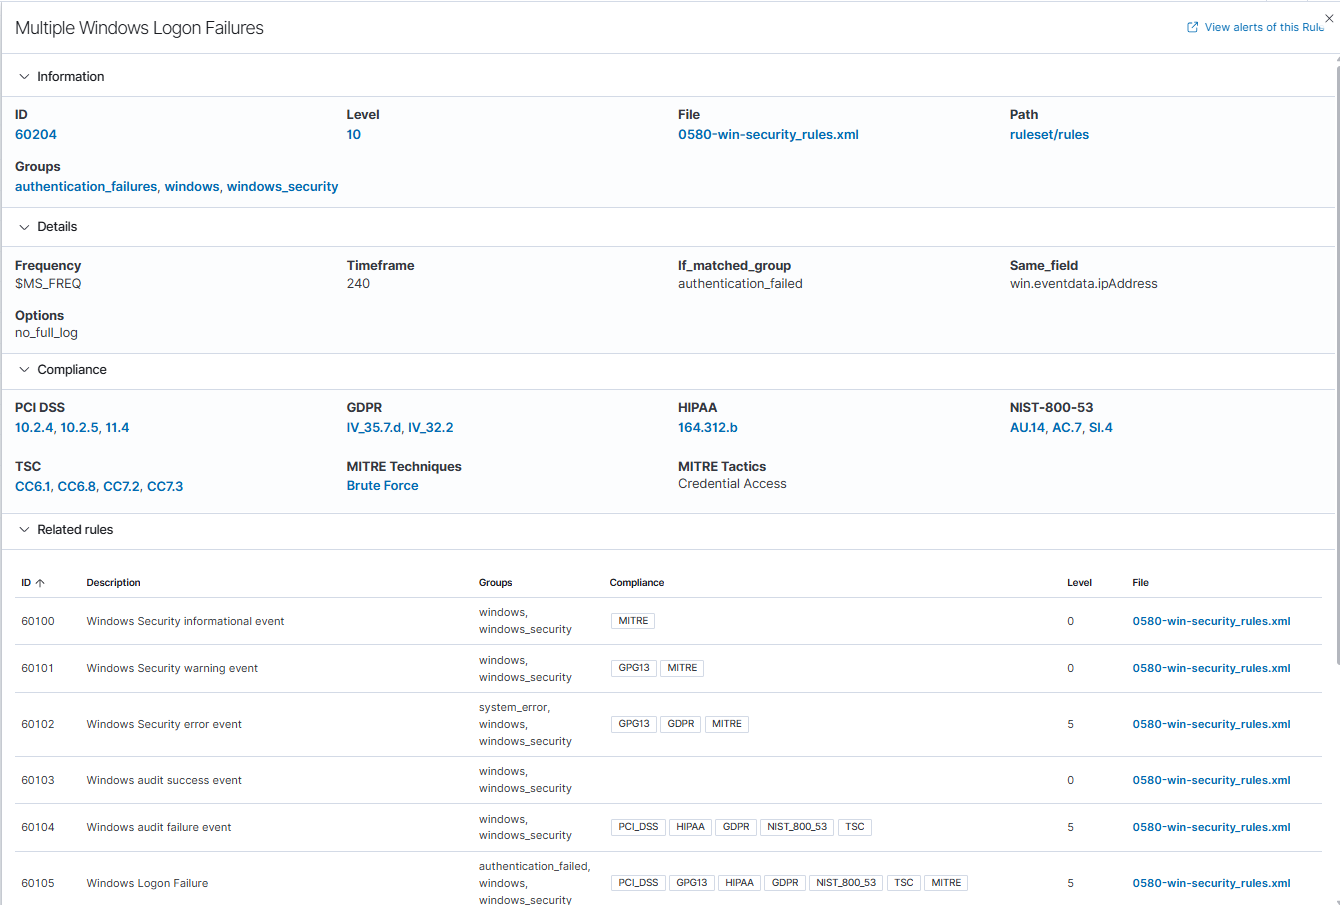The height and width of the screenshot is (905, 1340).
Task: Select 'Windows Security warning event' description
Action: [172, 668]
